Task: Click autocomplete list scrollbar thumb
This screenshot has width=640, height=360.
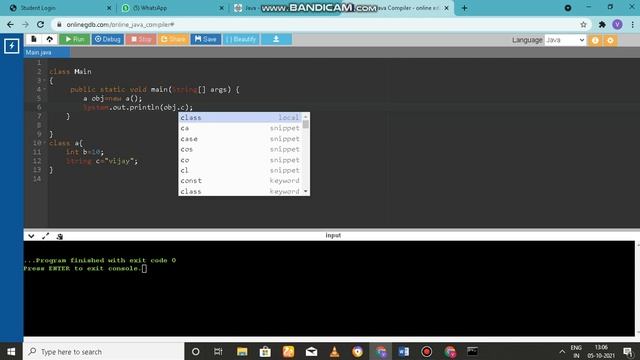Action: [x=306, y=124]
